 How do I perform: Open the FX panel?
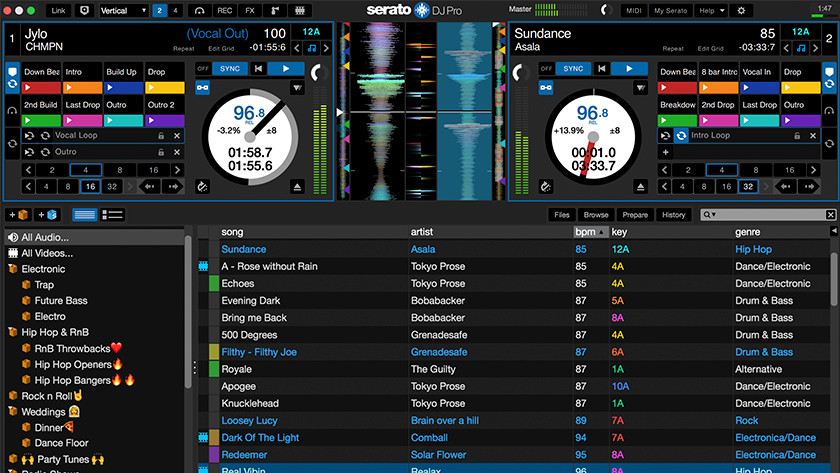click(250, 10)
